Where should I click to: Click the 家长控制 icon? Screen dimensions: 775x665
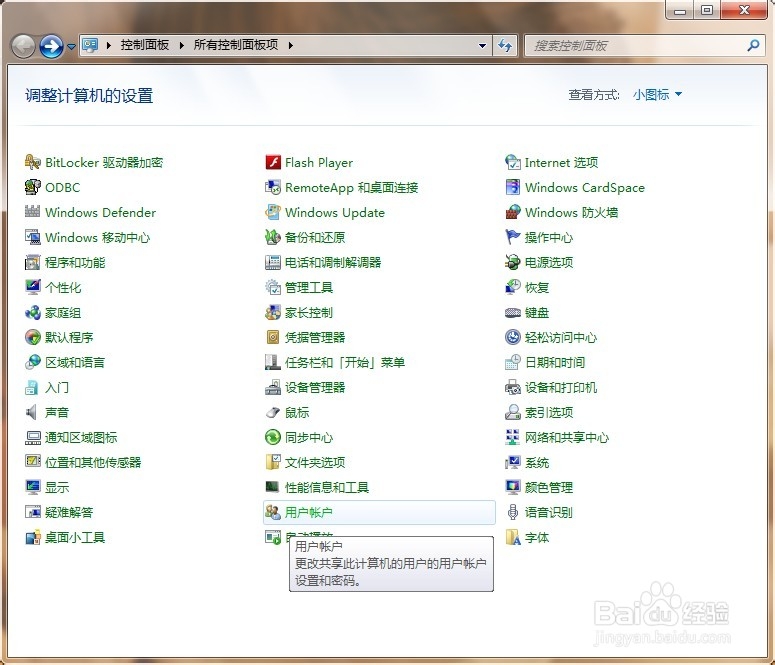coord(273,312)
